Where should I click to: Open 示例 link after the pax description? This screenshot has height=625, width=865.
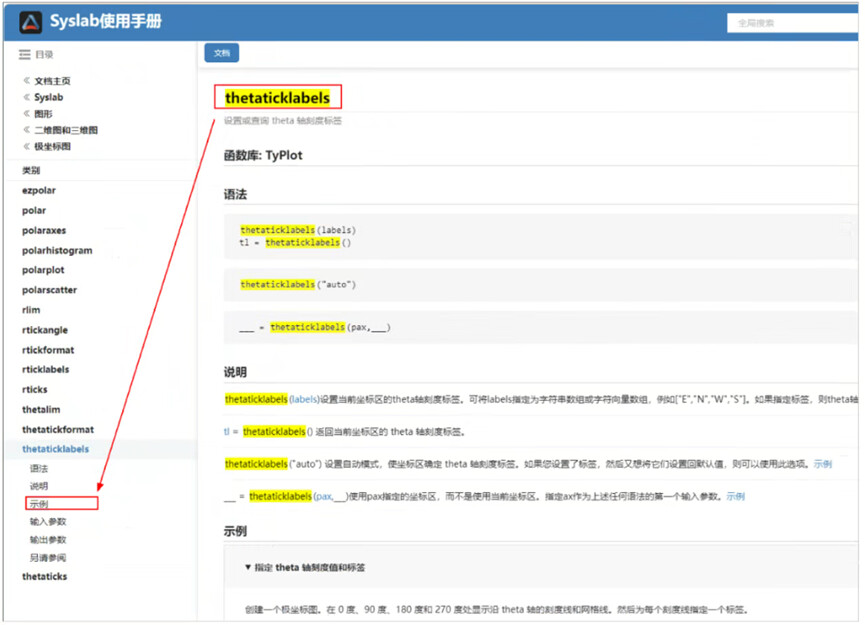(x=735, y=496)
